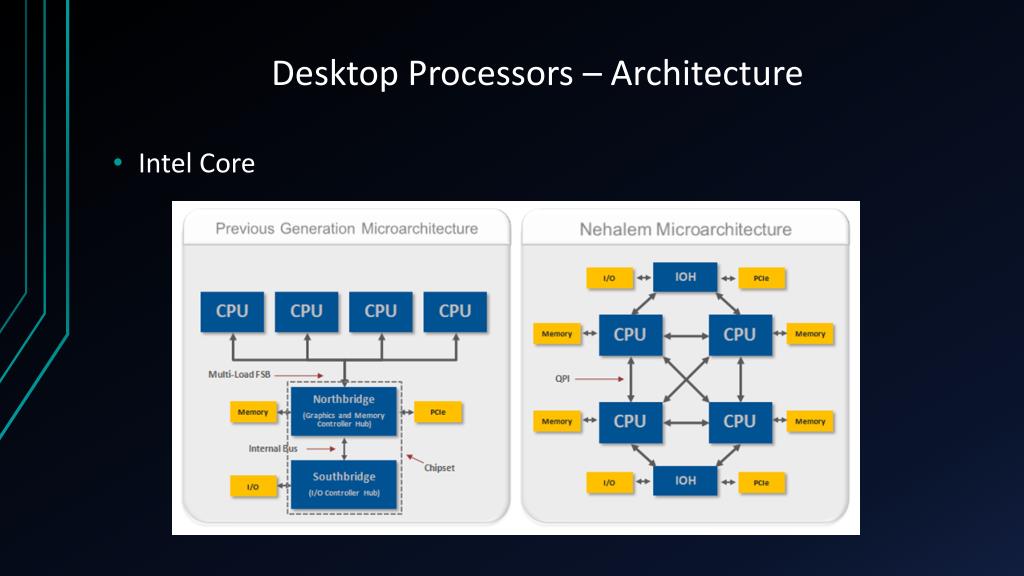Click the "(I/O Controller Hub)" subtitle
1024x576 pixels.
344,493
